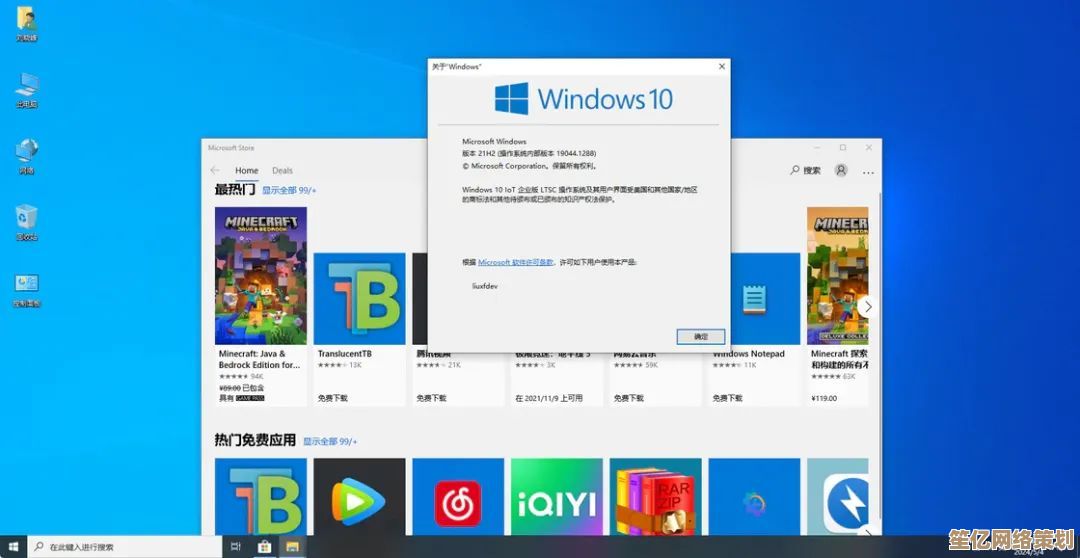The image size is (1080, 558).
Task: Click the 最热门 section heading
Action: 235,189
